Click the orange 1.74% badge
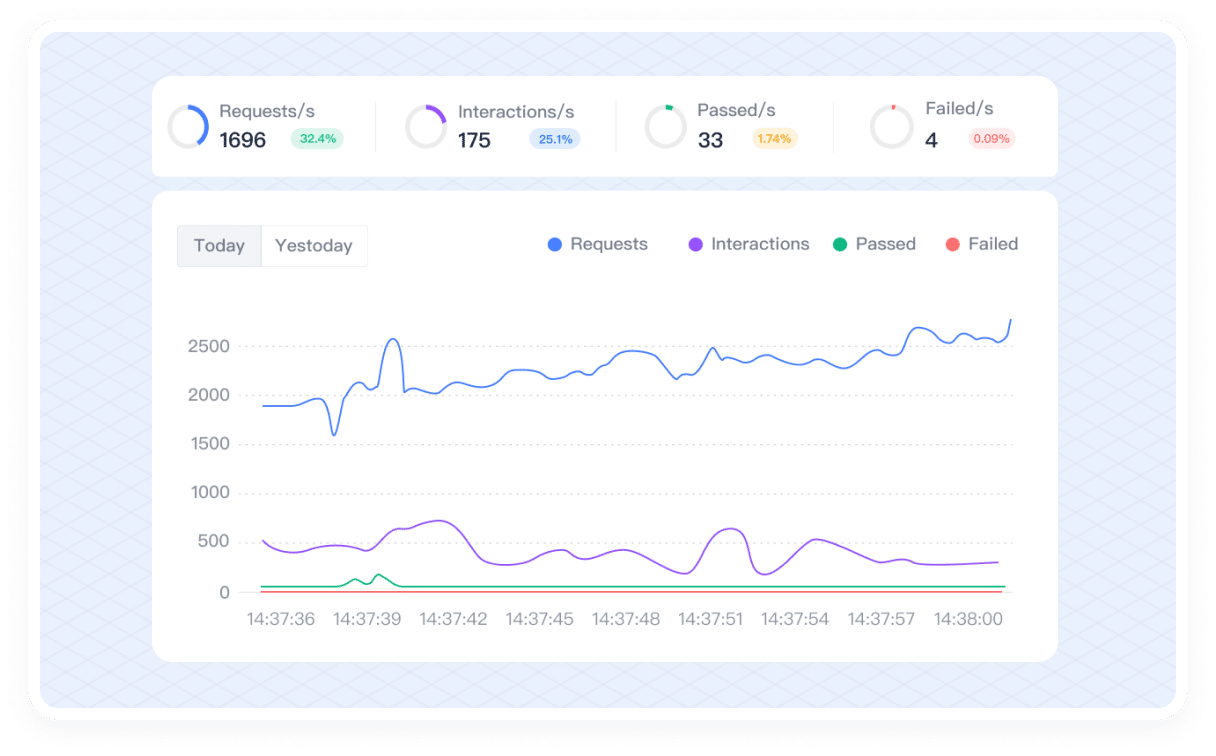 coord(774,139)
